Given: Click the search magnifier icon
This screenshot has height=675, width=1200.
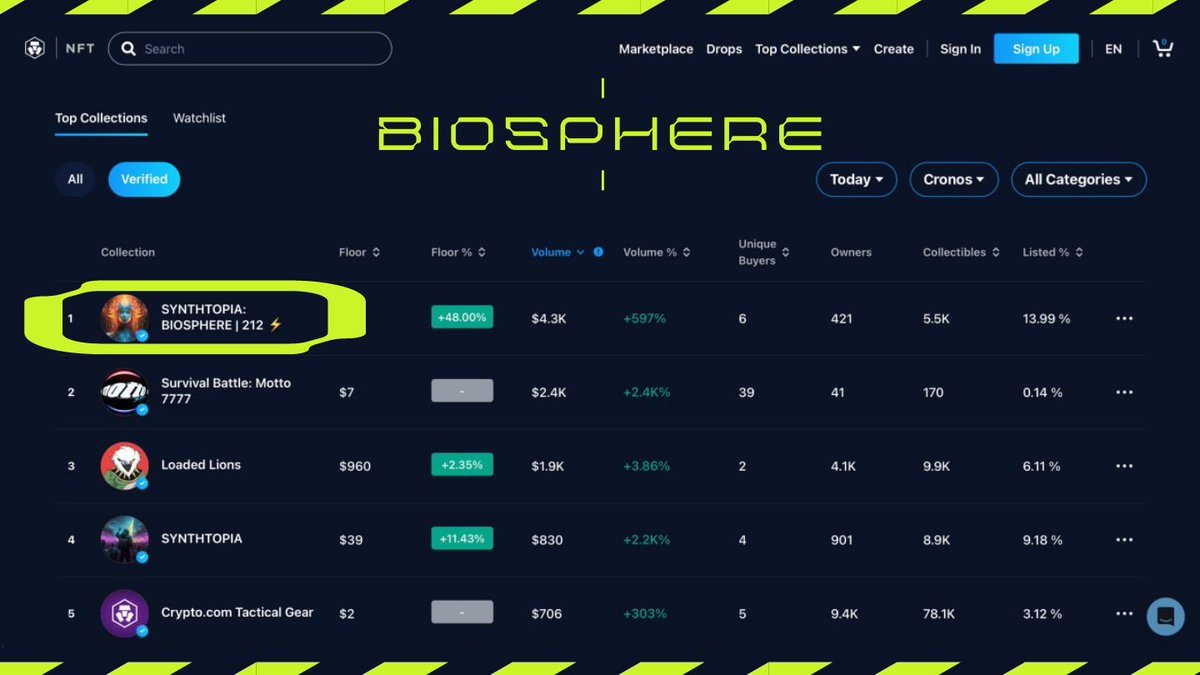Looking at the screenshot, I should pyautogui.click(x=127, y=48).
